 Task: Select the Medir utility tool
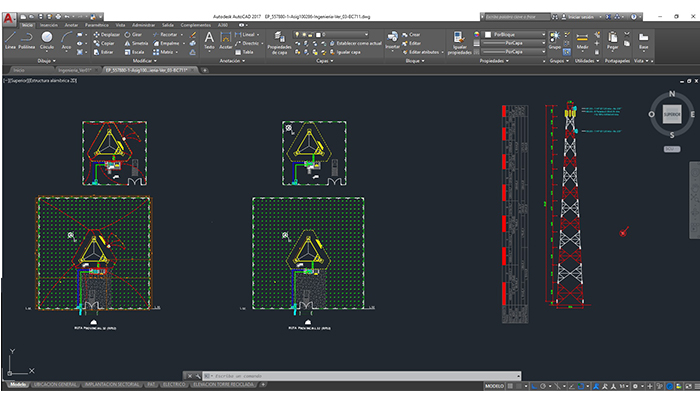(x=583, y=38)
